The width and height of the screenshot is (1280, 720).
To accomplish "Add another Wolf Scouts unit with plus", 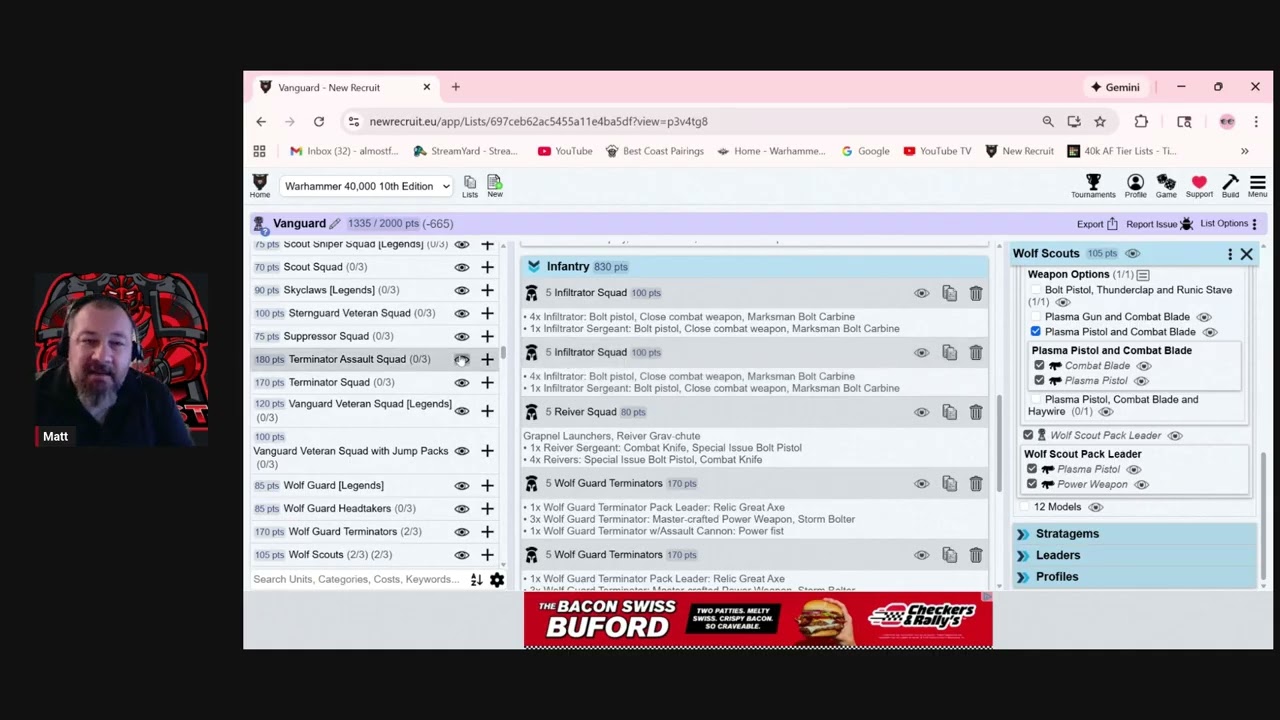I will (487, 554).
